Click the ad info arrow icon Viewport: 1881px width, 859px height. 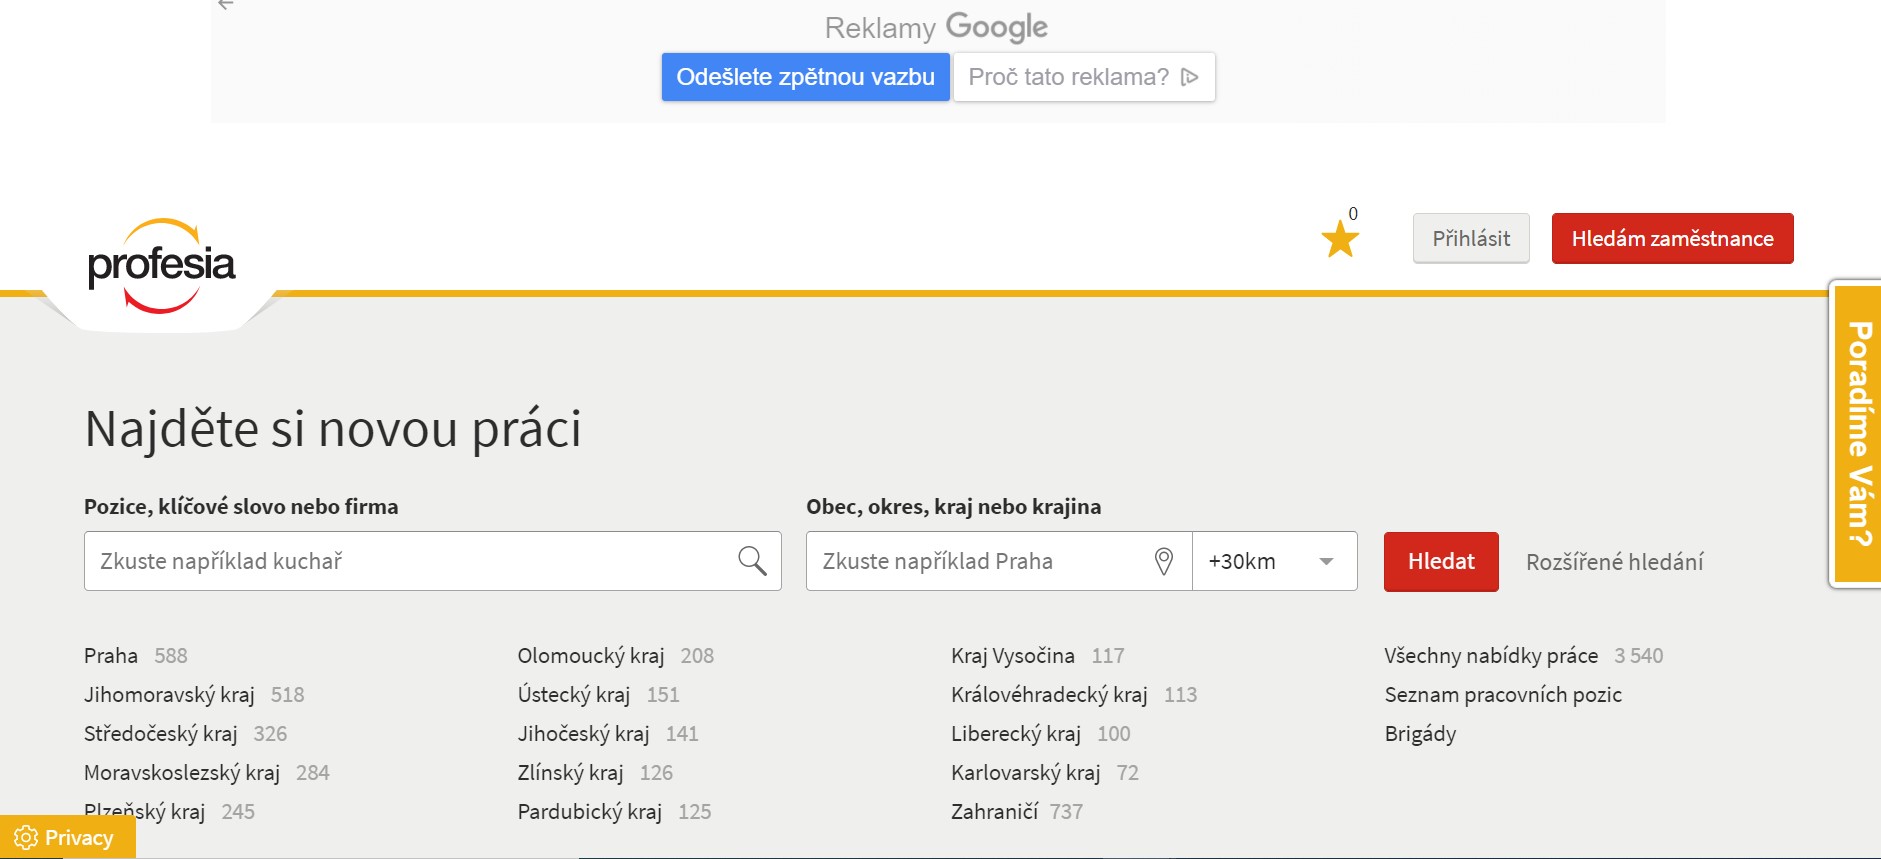1189,77
